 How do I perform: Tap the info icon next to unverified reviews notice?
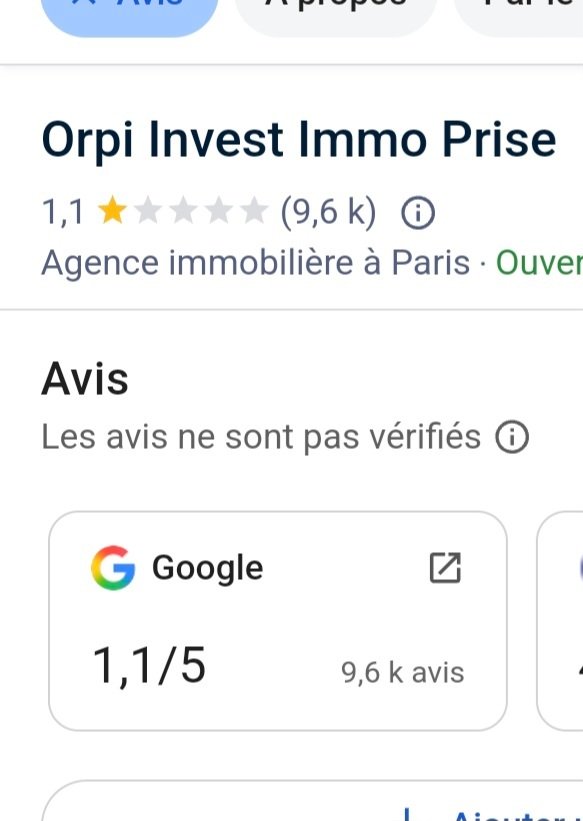(512, 437)
